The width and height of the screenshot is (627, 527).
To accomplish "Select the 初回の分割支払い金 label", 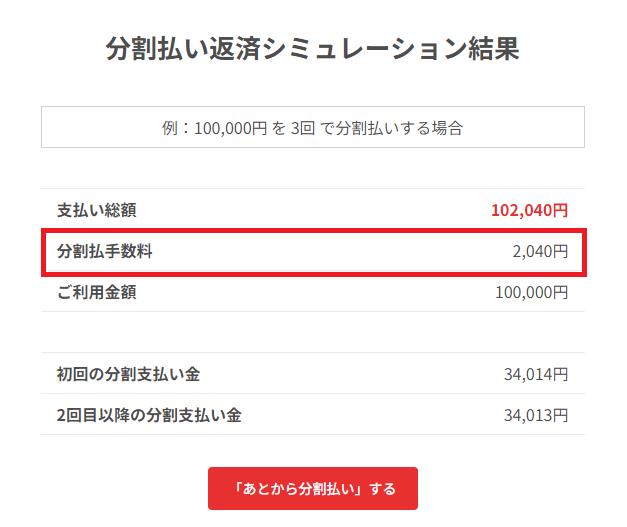I will tap(128, 375).
